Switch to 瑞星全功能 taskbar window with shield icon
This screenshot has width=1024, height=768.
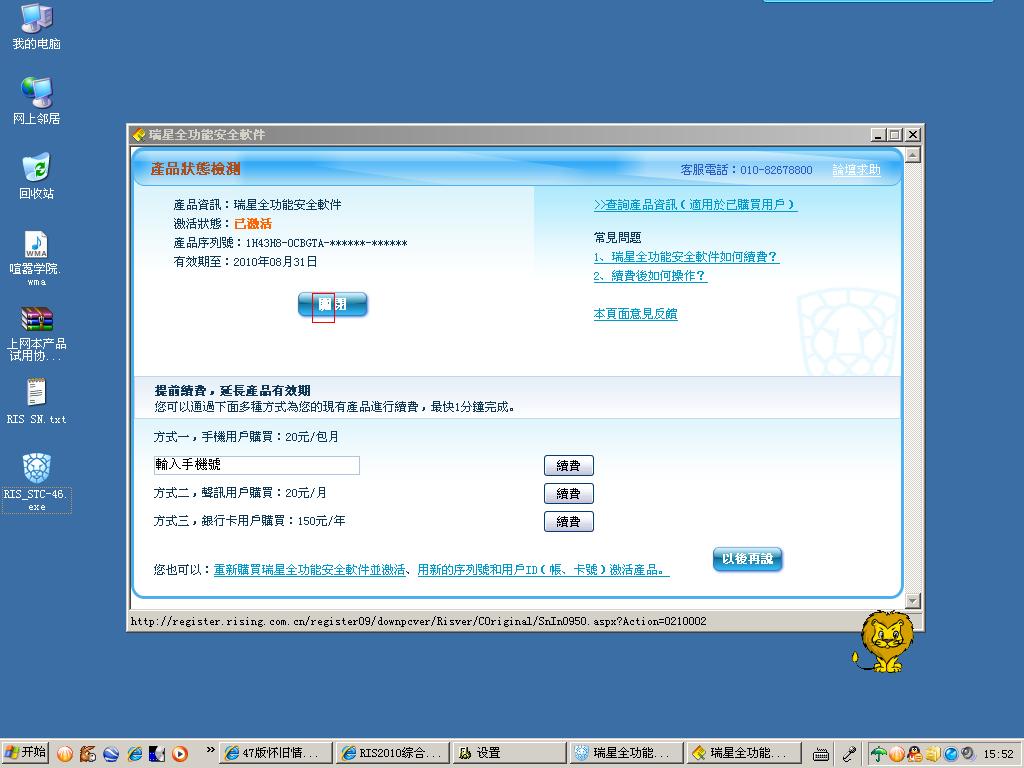pyautogui.click(x=627, y=753)
